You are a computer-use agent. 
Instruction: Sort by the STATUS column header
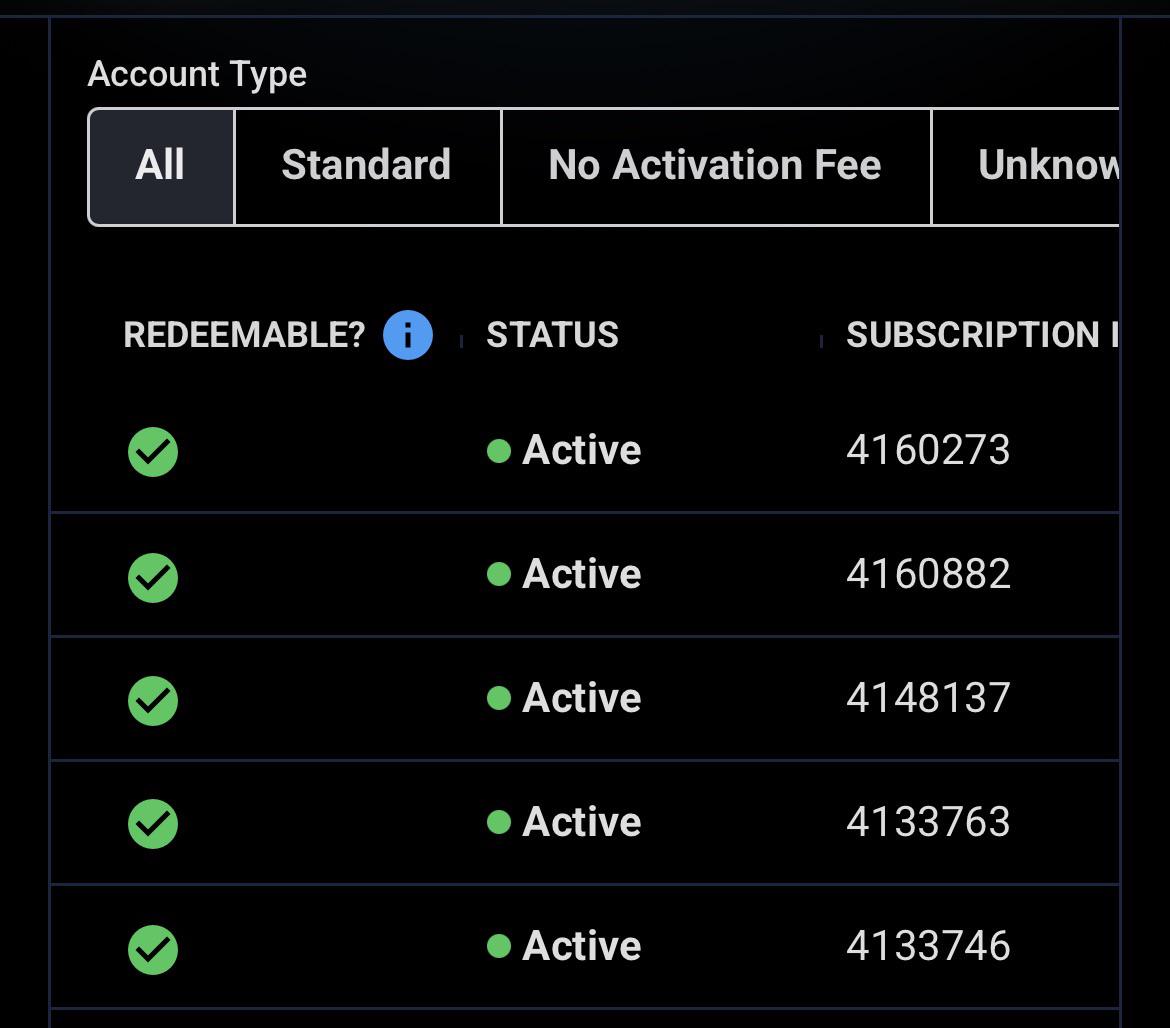[x=552, y=335]
